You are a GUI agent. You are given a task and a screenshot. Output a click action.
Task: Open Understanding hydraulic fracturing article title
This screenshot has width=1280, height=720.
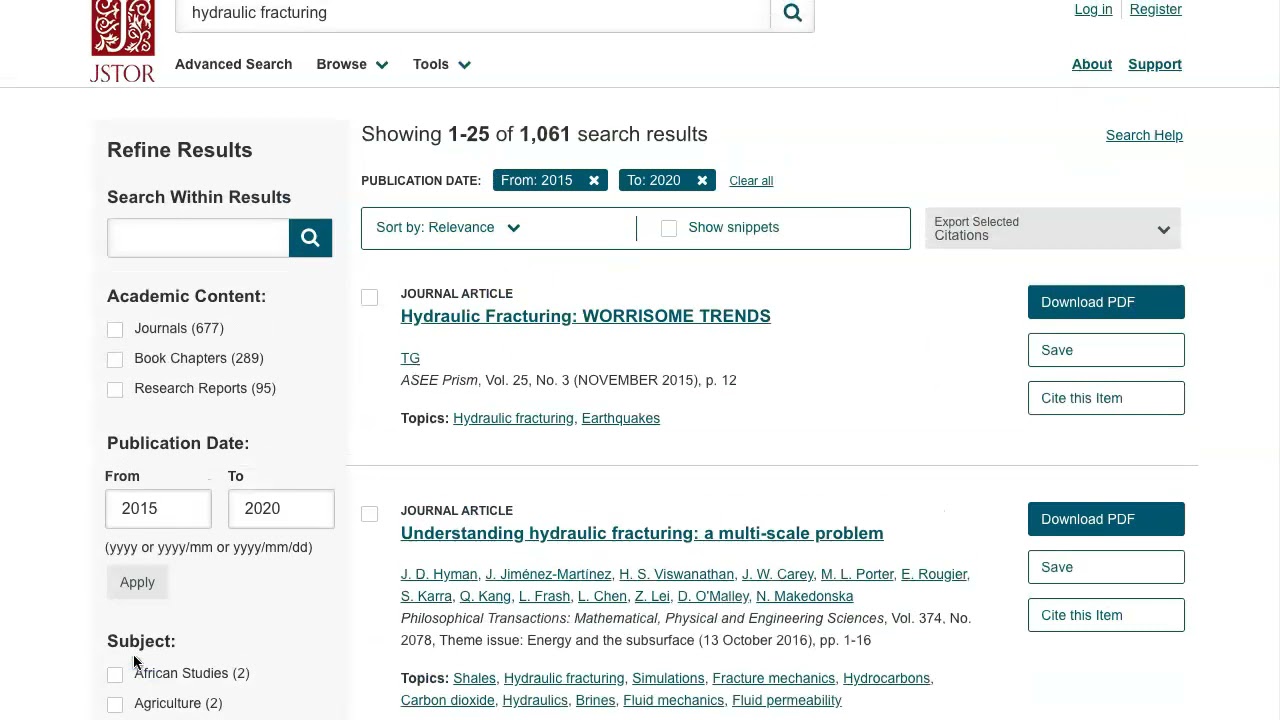pyautogui.click(x=642, y=533)
